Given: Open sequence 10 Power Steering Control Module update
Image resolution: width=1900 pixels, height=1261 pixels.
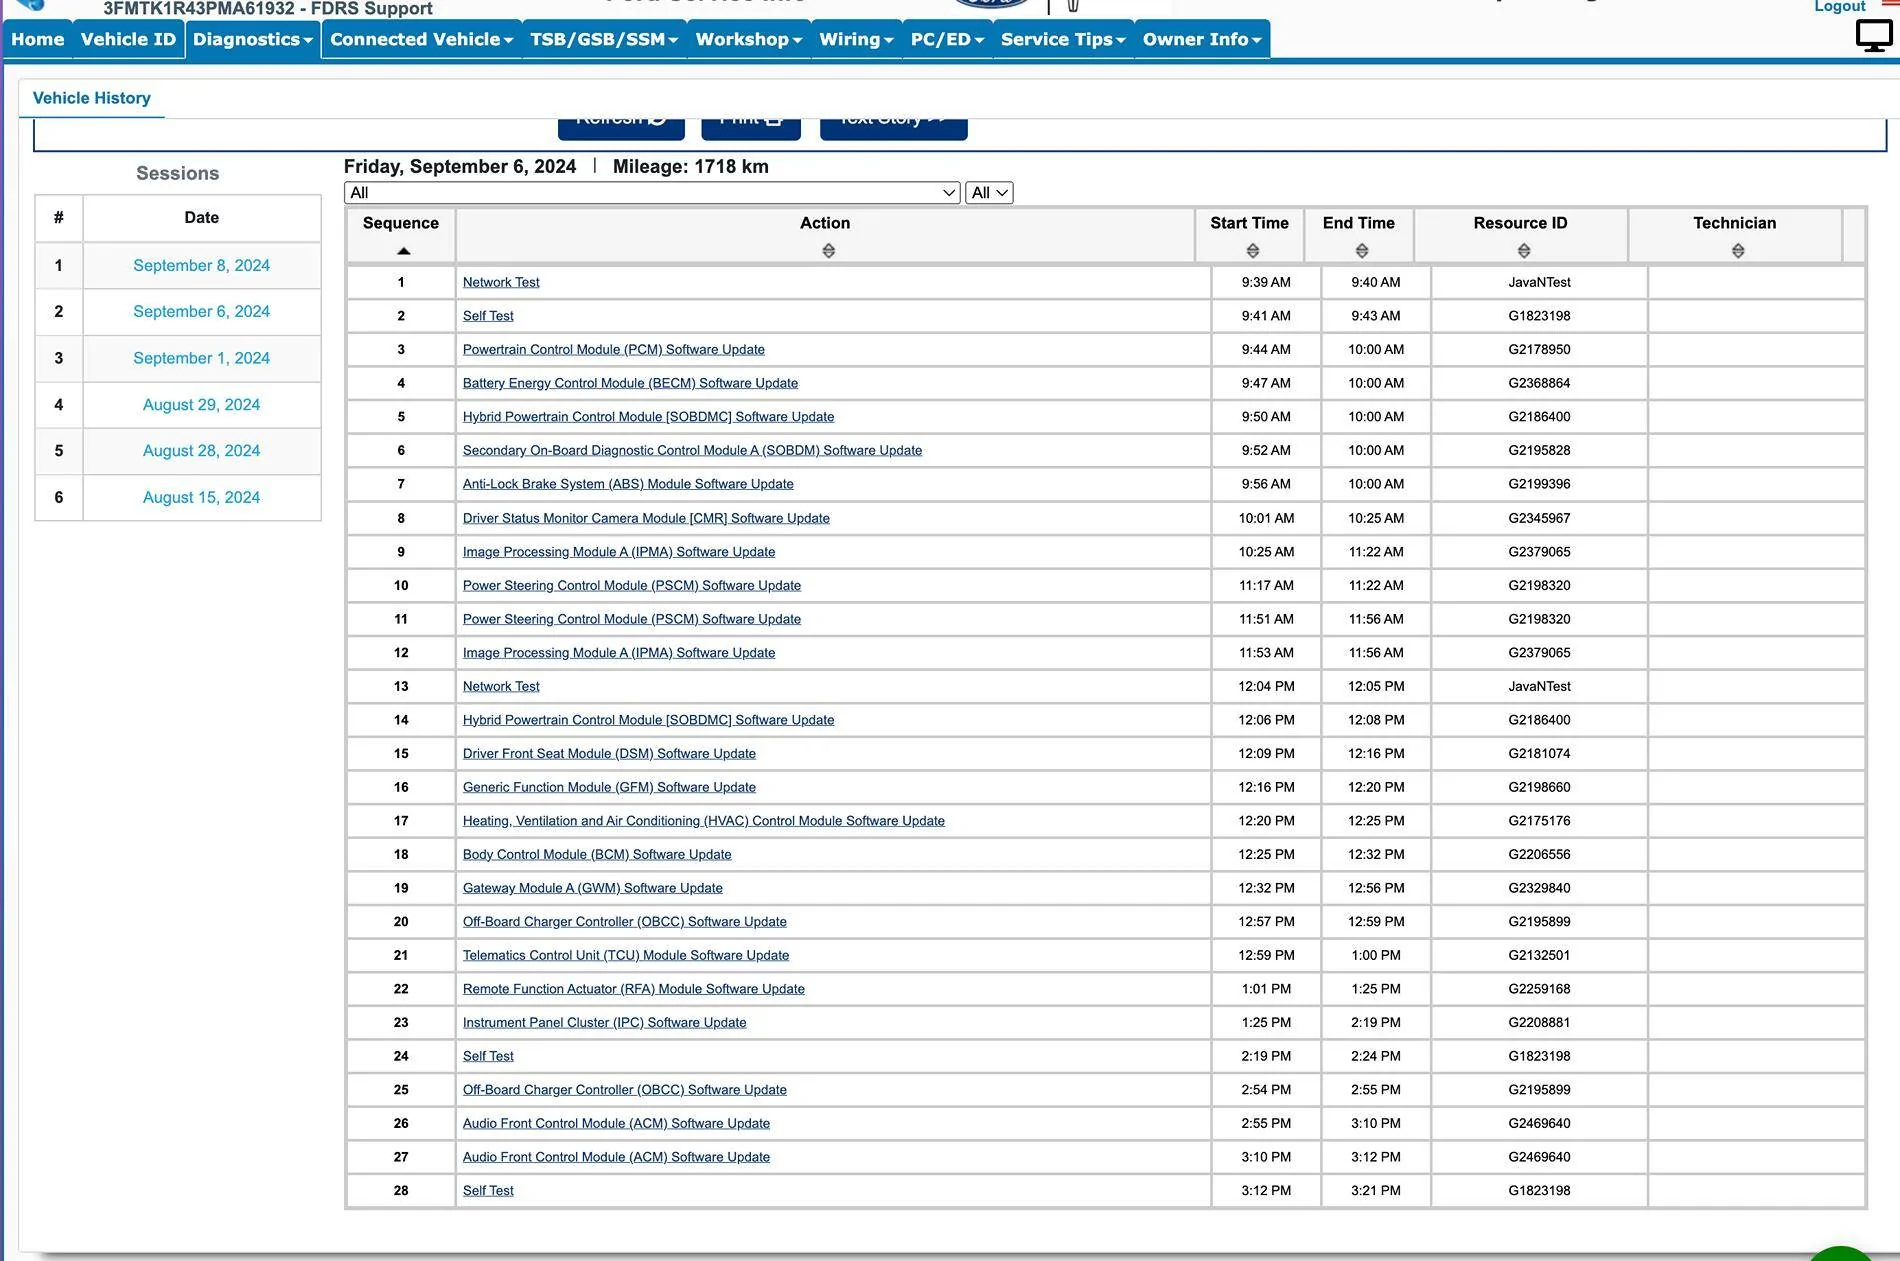Looking at the screenshot, I should [632, 585].
